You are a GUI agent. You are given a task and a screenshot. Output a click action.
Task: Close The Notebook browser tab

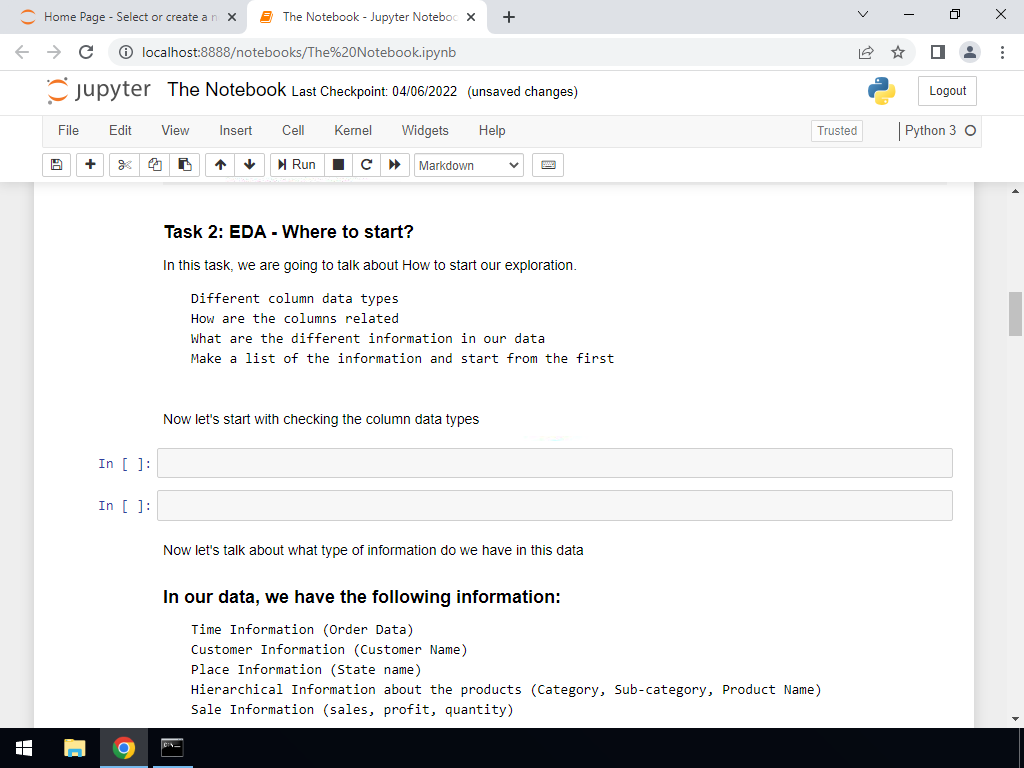471,17
